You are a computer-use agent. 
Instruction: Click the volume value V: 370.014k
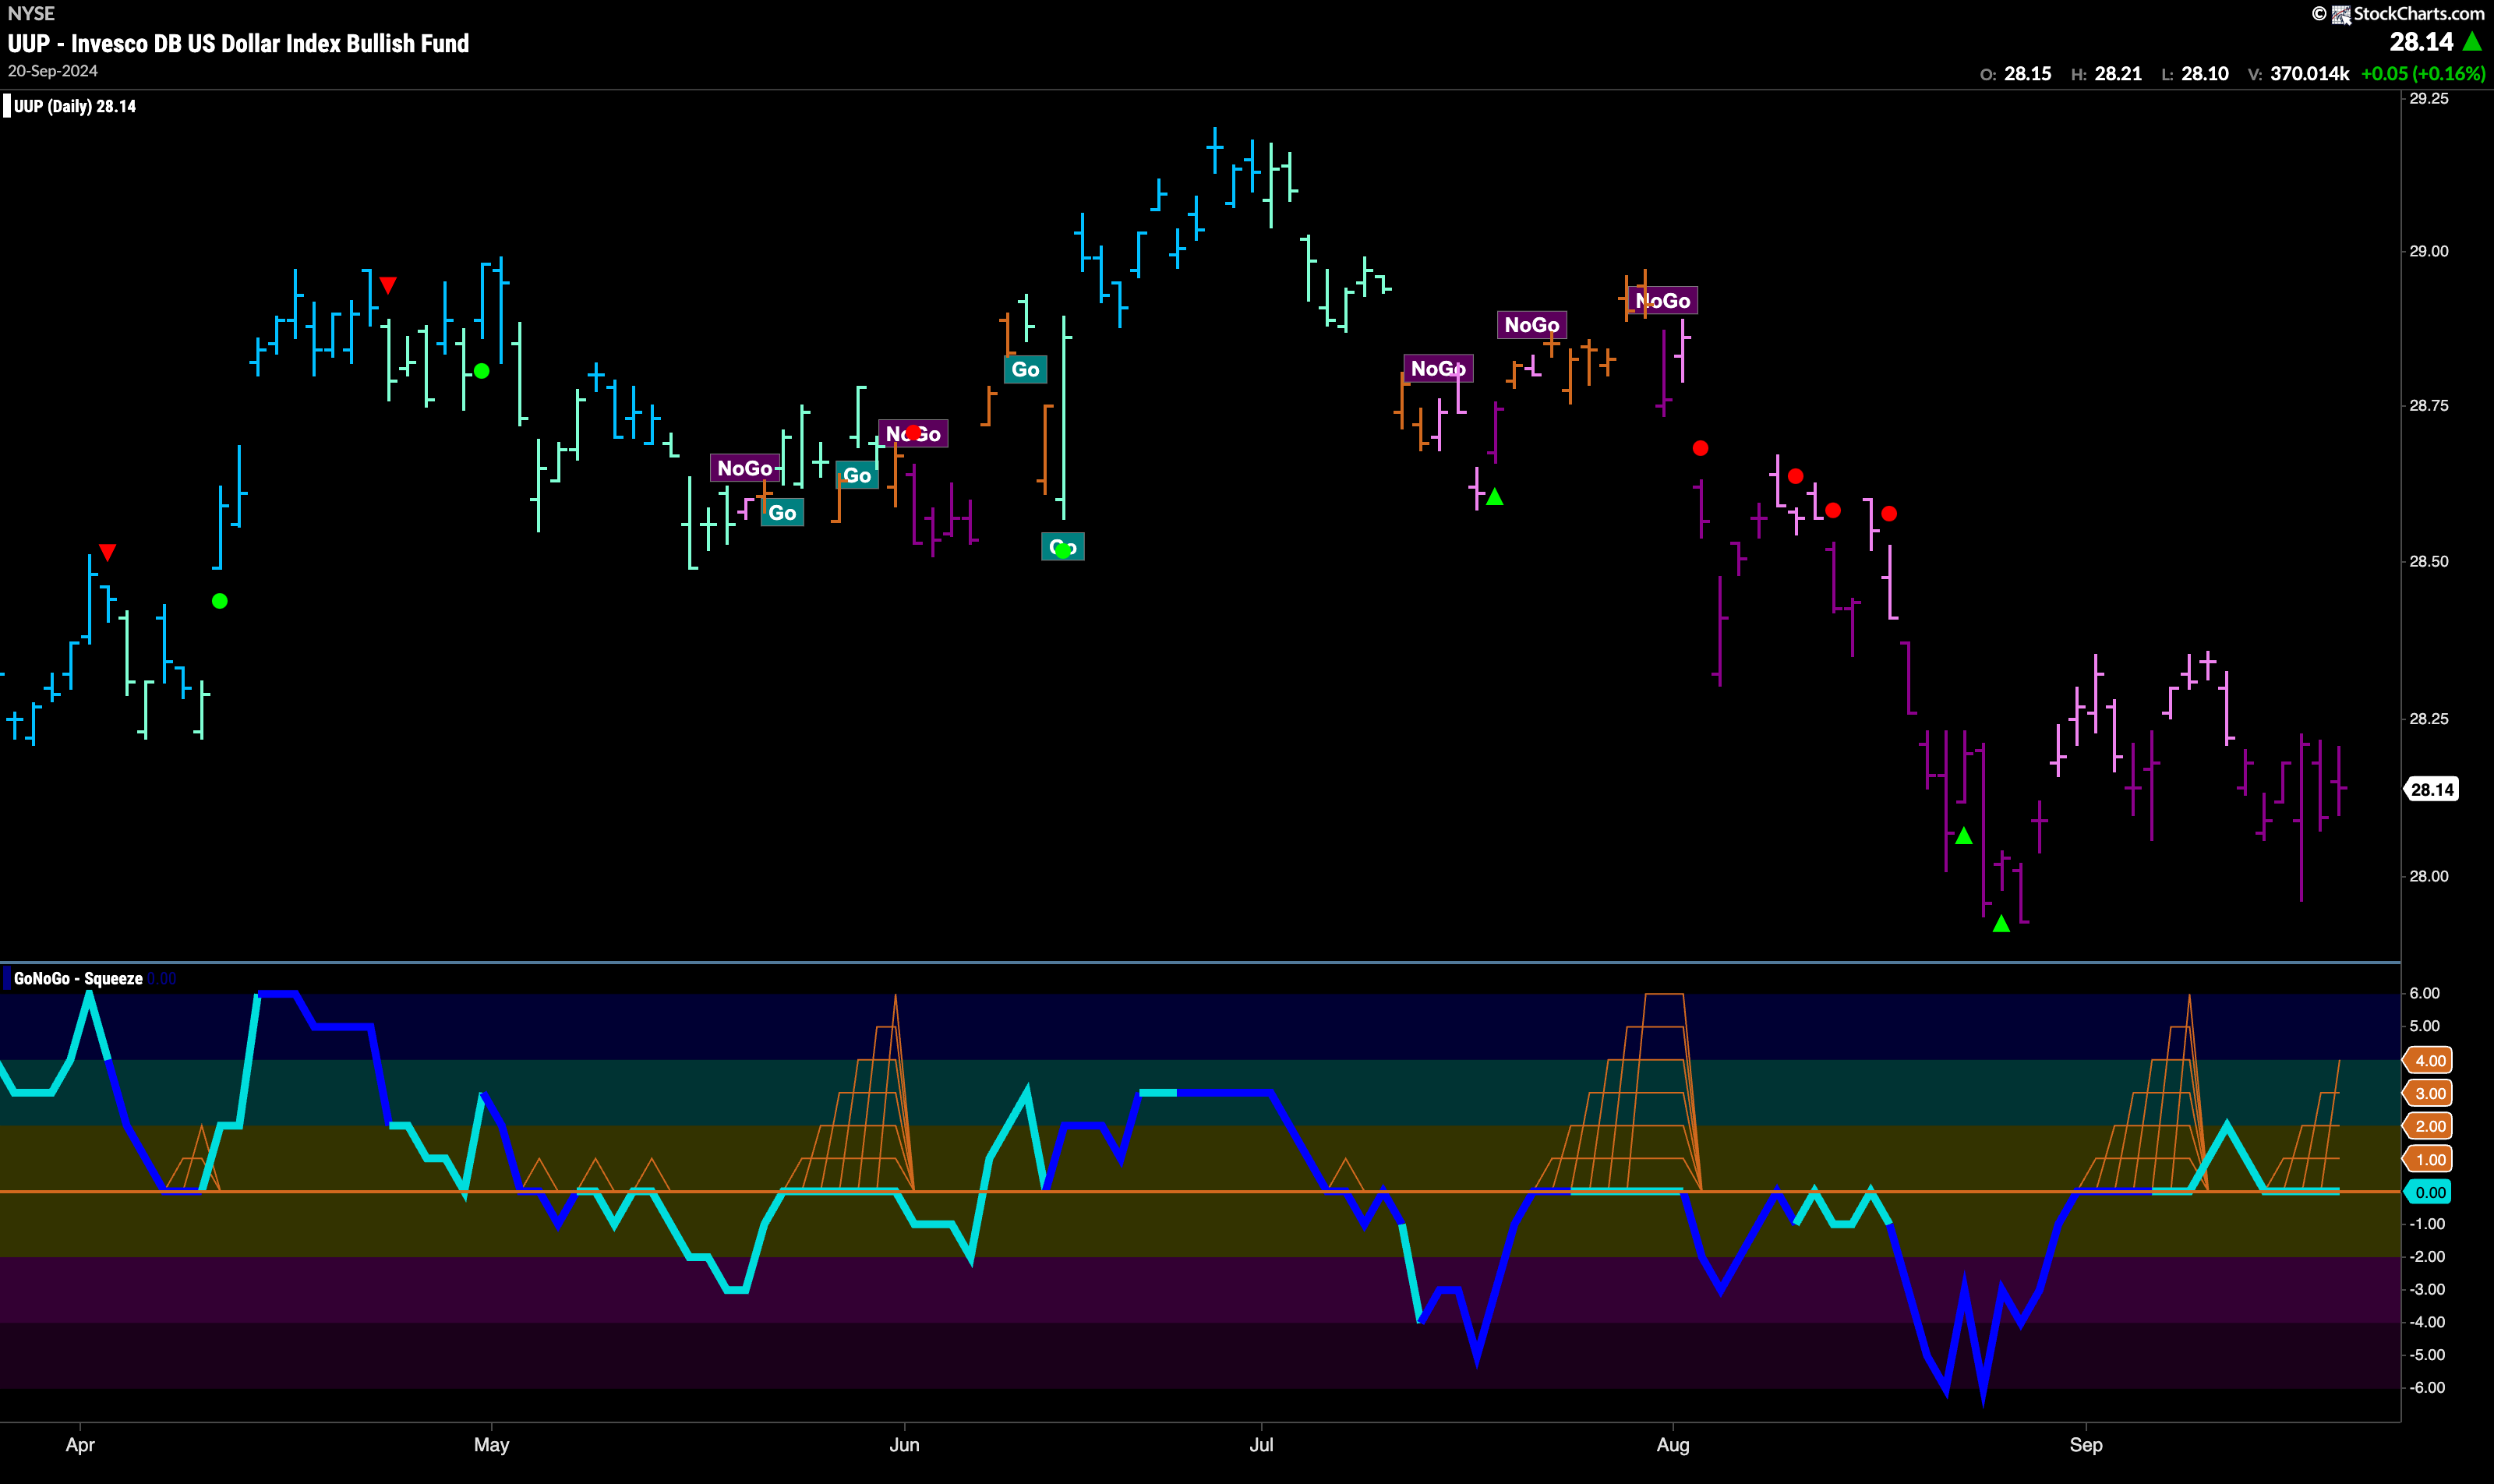tap(2298, 74)
